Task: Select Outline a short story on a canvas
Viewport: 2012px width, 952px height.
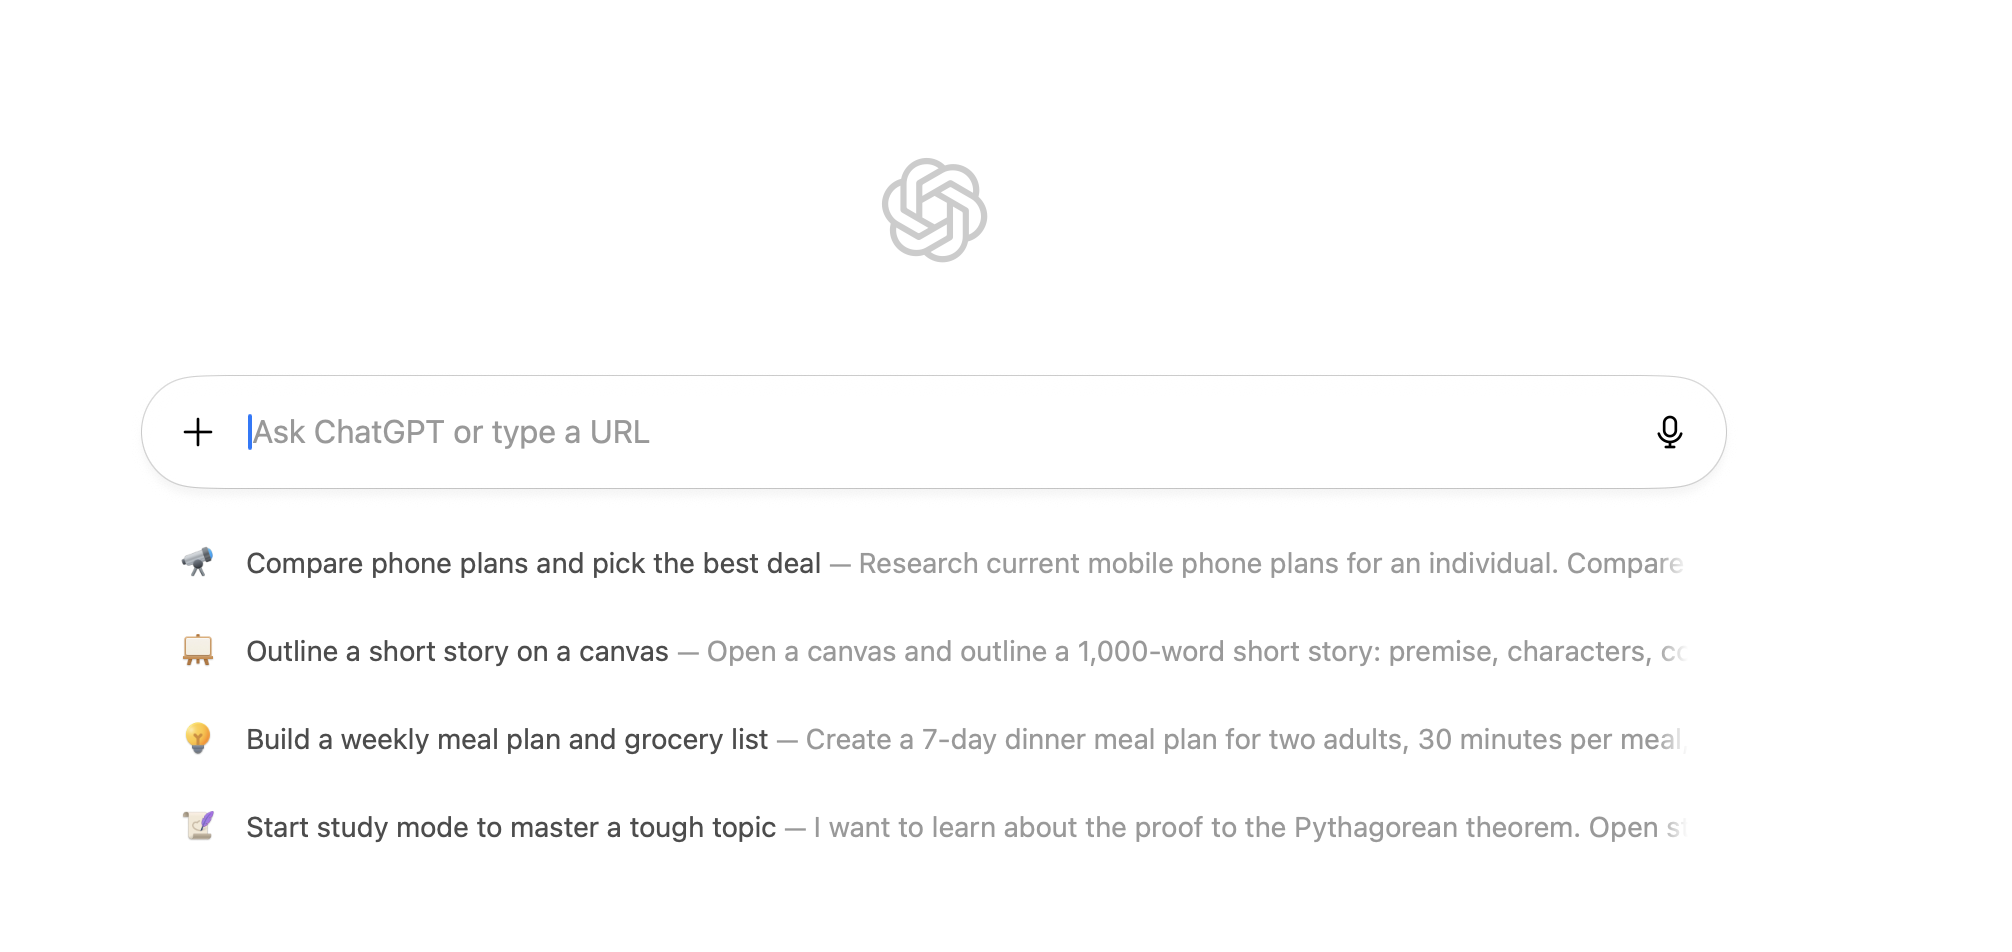Action: [x=457, y=650]
